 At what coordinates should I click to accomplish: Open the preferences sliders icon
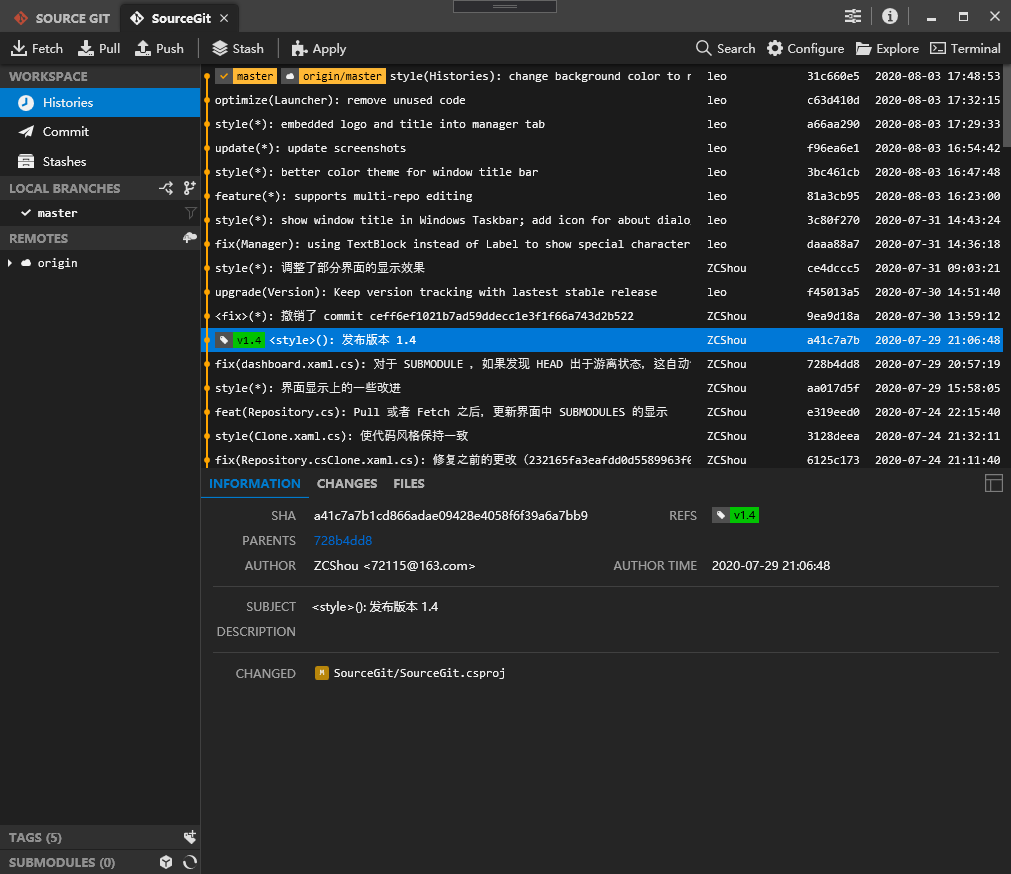point(853,17)
